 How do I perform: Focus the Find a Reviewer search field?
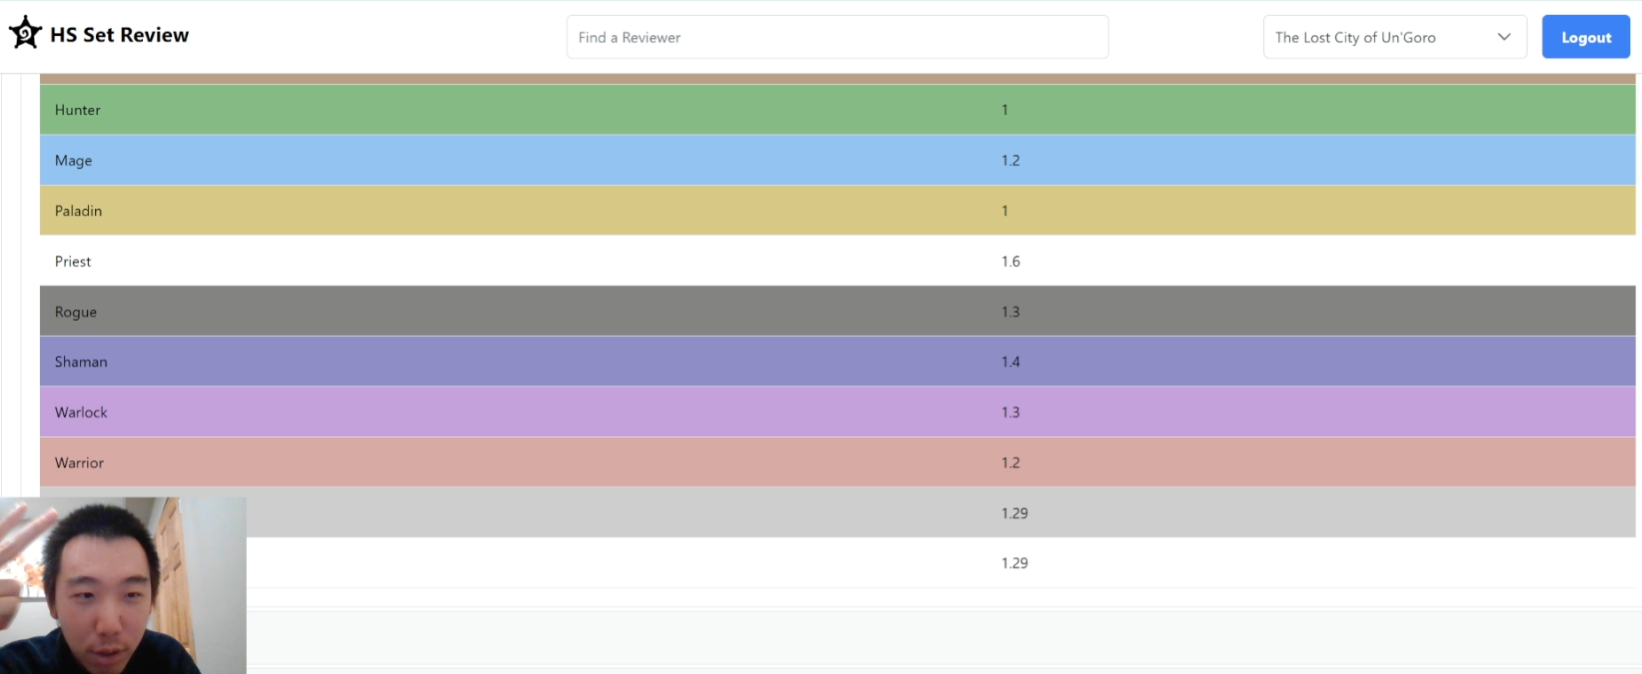(837, 37)
